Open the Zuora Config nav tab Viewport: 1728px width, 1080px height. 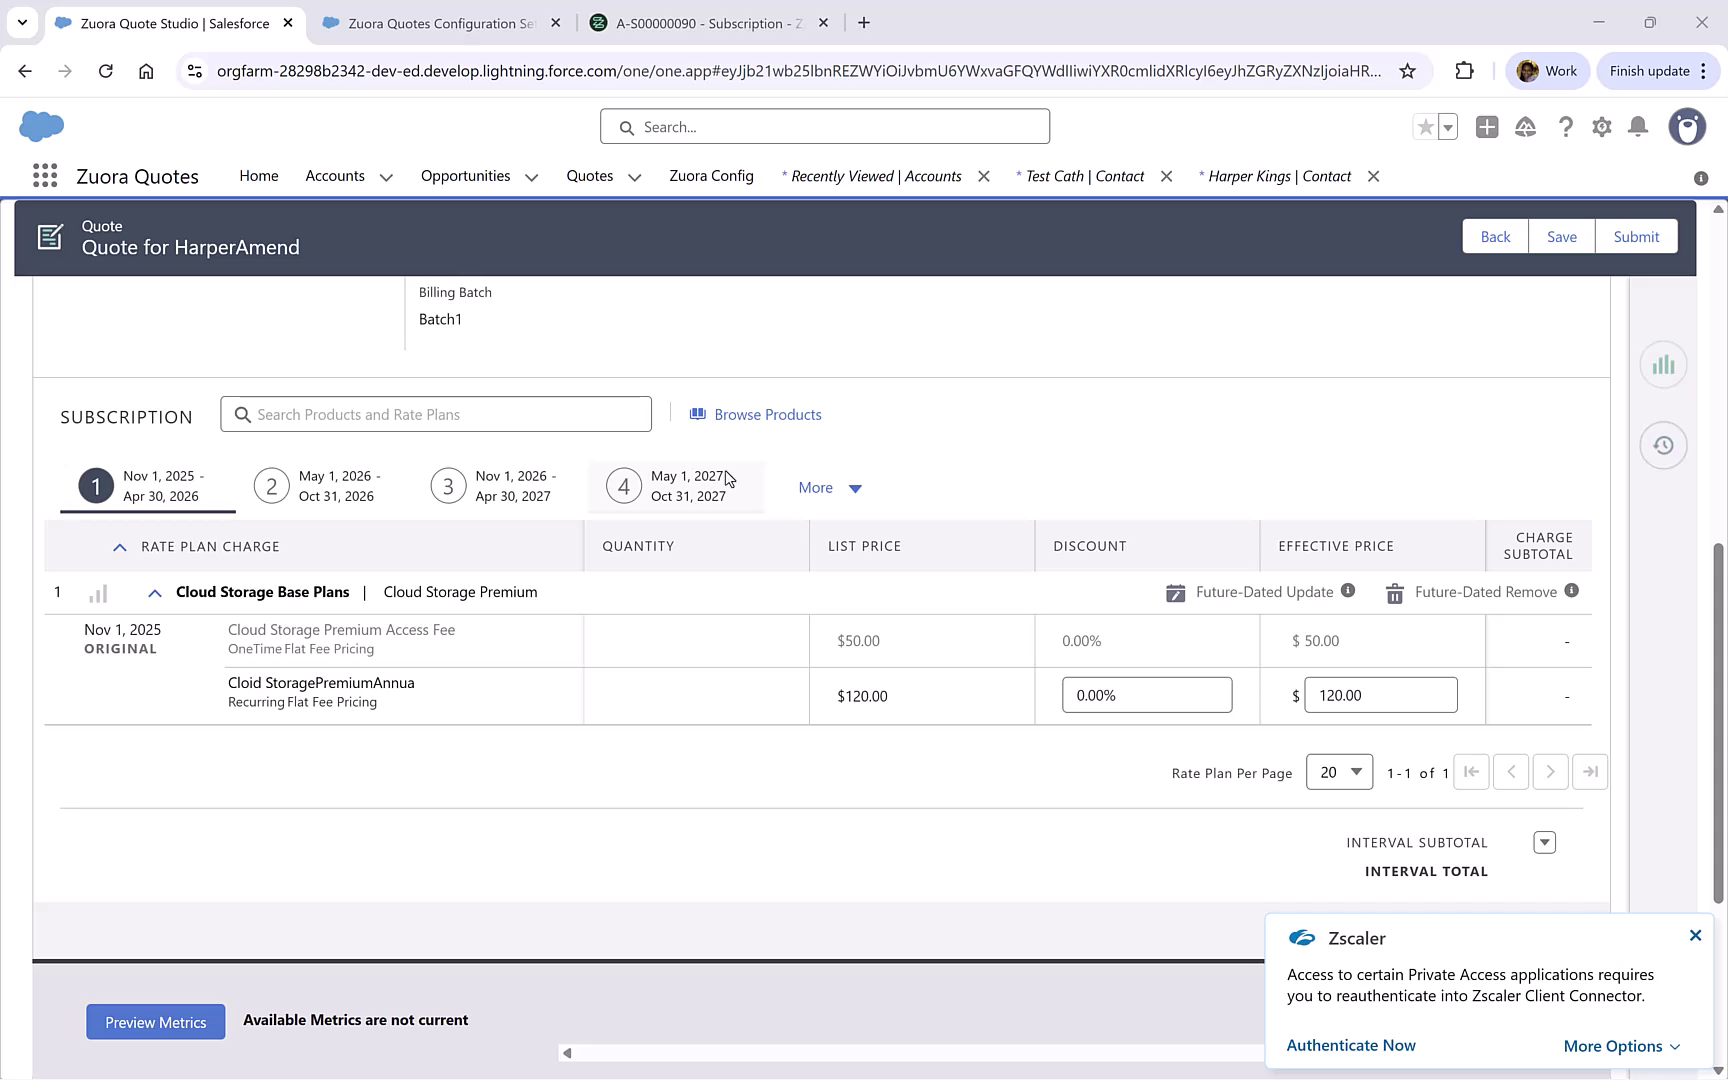[x=711, y=176]
